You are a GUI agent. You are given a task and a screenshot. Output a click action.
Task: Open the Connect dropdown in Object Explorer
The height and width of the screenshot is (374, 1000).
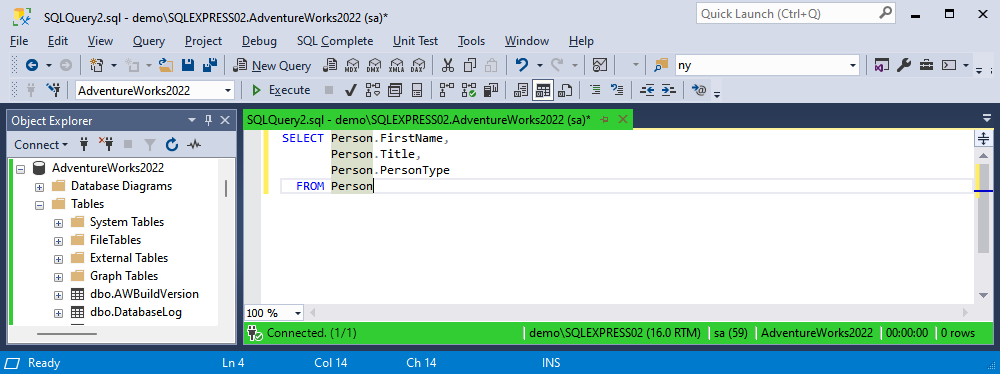click(41, 145)
